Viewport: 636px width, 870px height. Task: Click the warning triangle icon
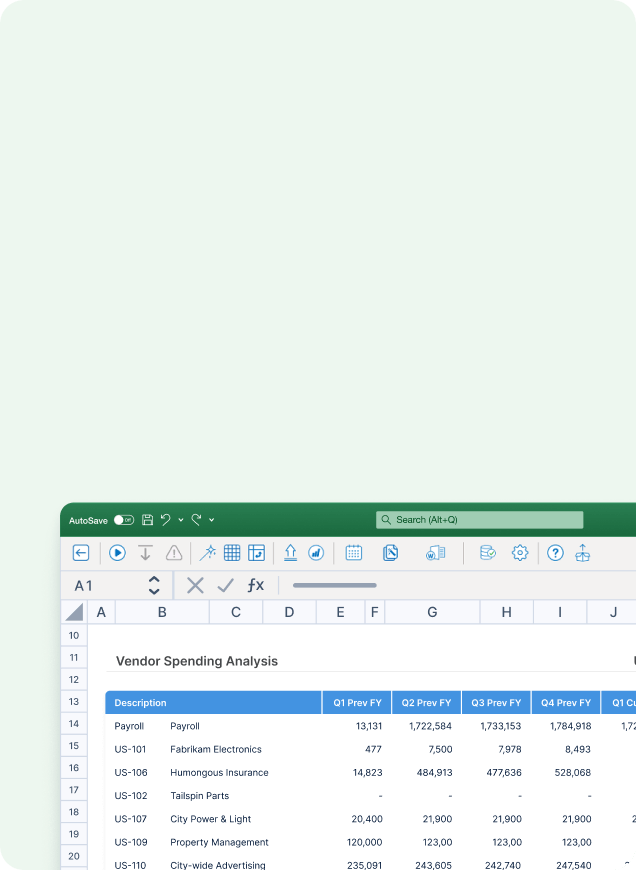[174, 553]
